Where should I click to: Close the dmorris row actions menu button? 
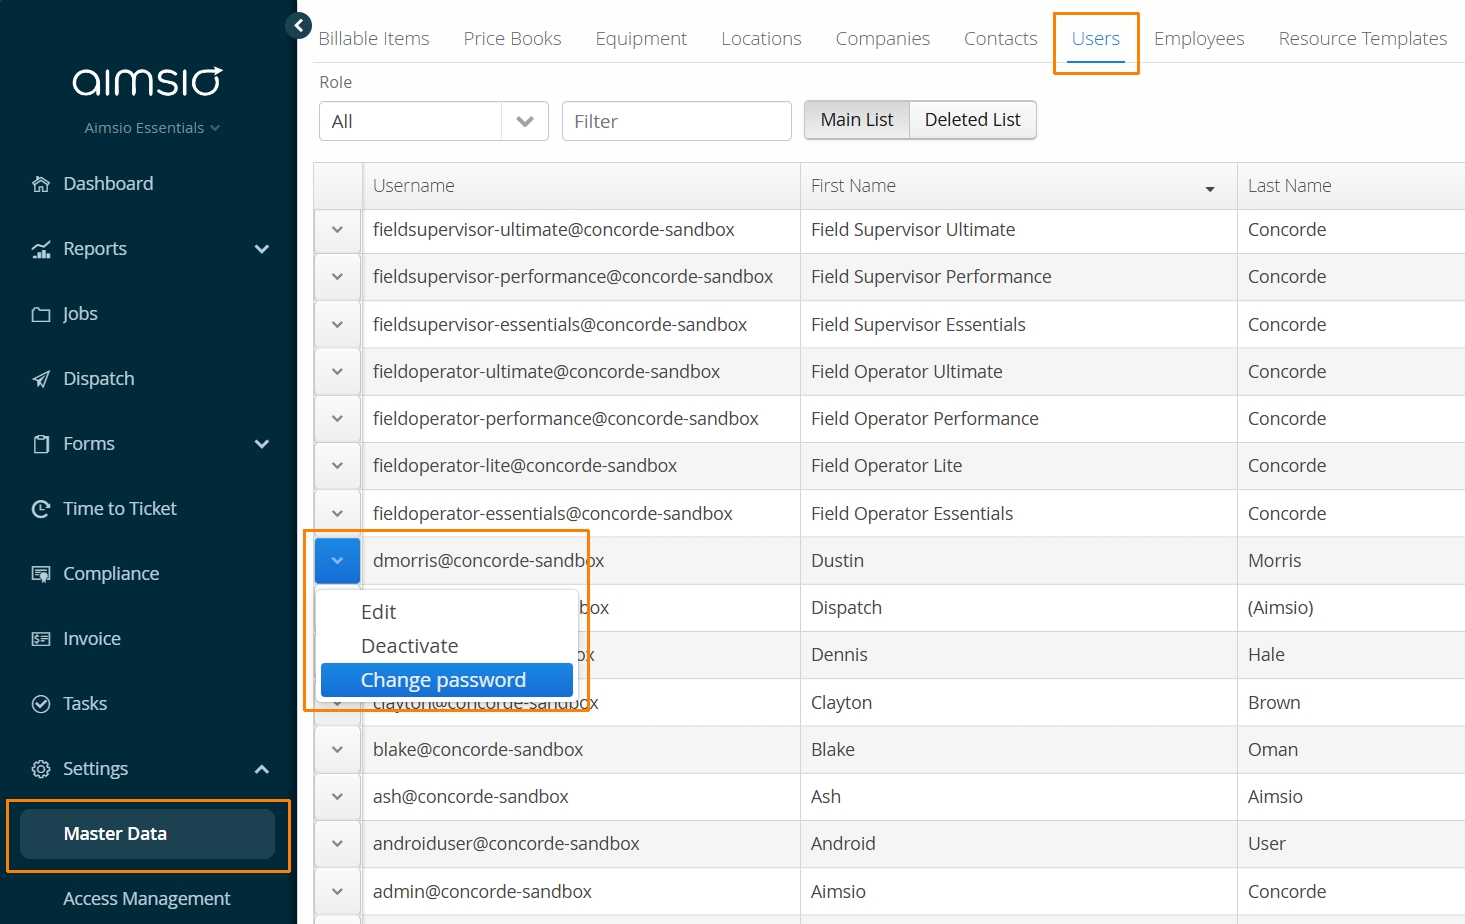[x=338, y=561]
